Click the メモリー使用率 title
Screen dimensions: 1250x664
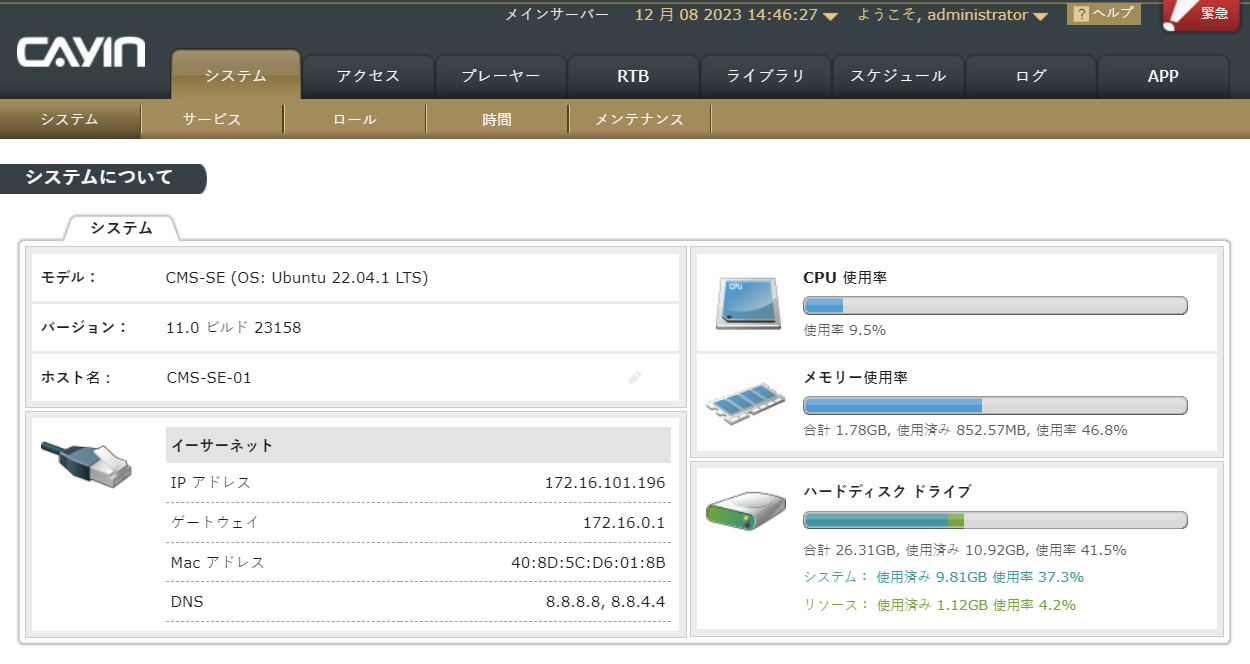coord(856,377)
